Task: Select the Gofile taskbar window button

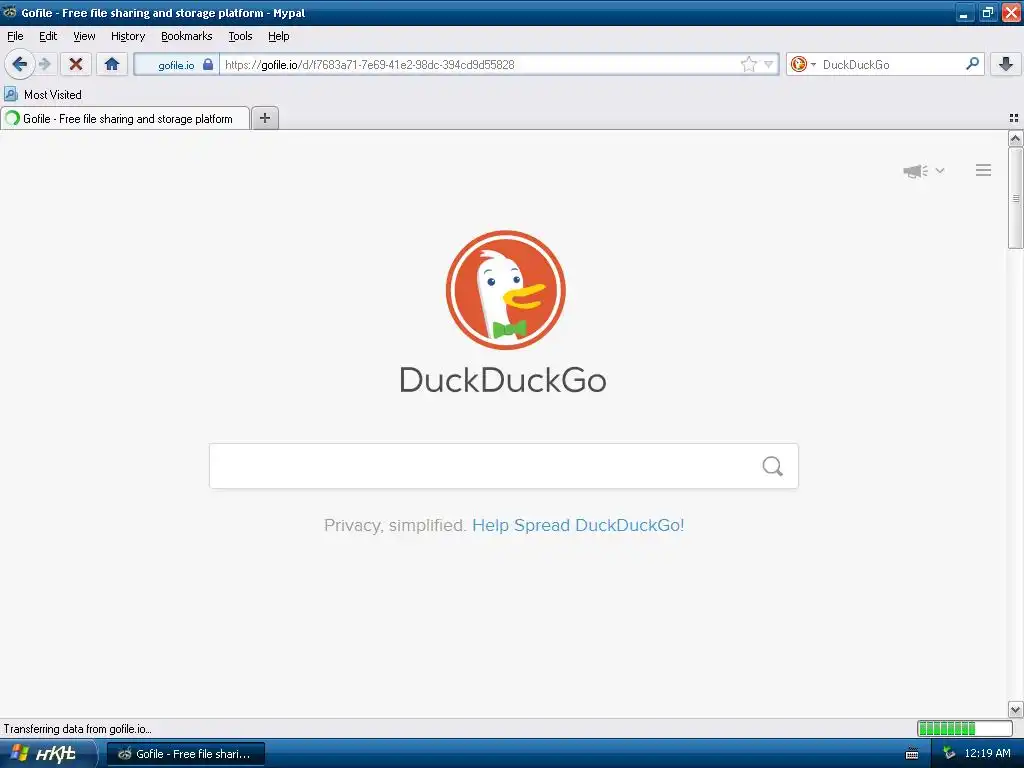Action: click(x=185, y=754)
